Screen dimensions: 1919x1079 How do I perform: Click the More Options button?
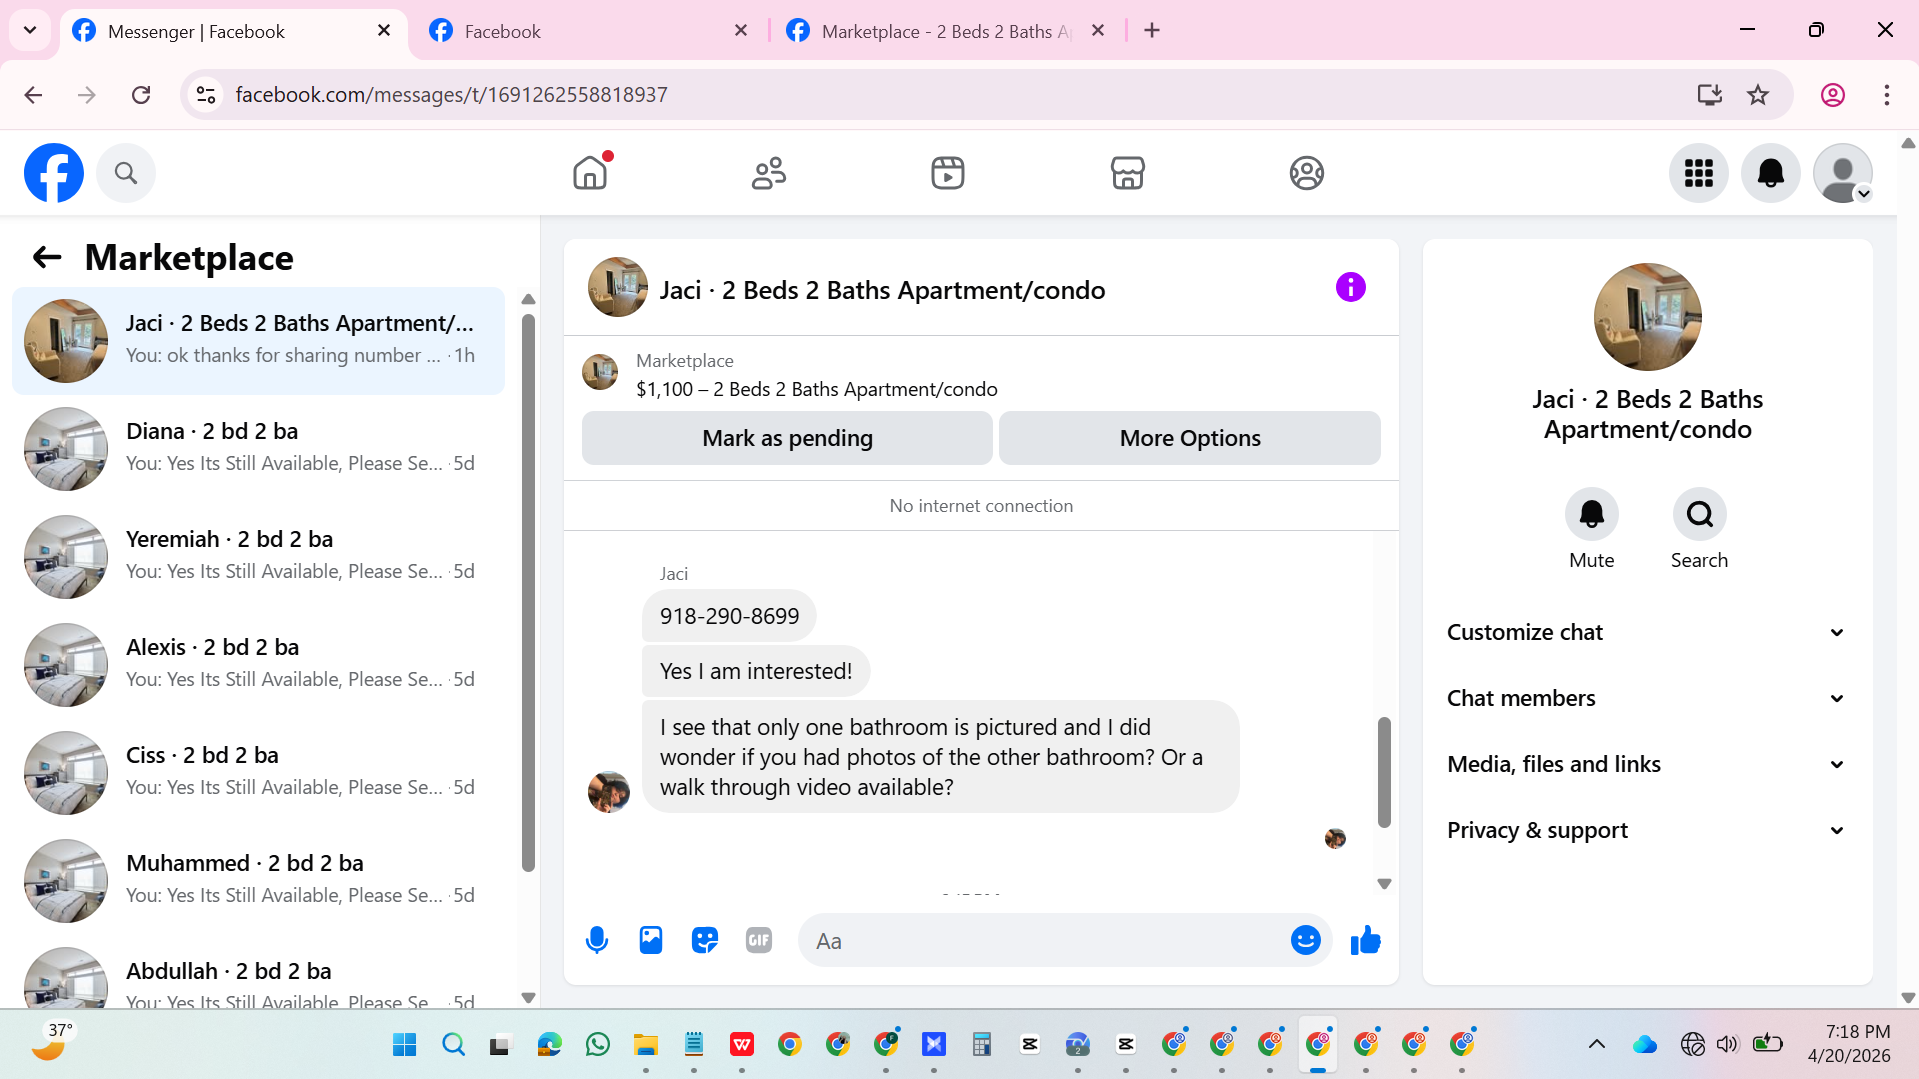point(1190,438)
